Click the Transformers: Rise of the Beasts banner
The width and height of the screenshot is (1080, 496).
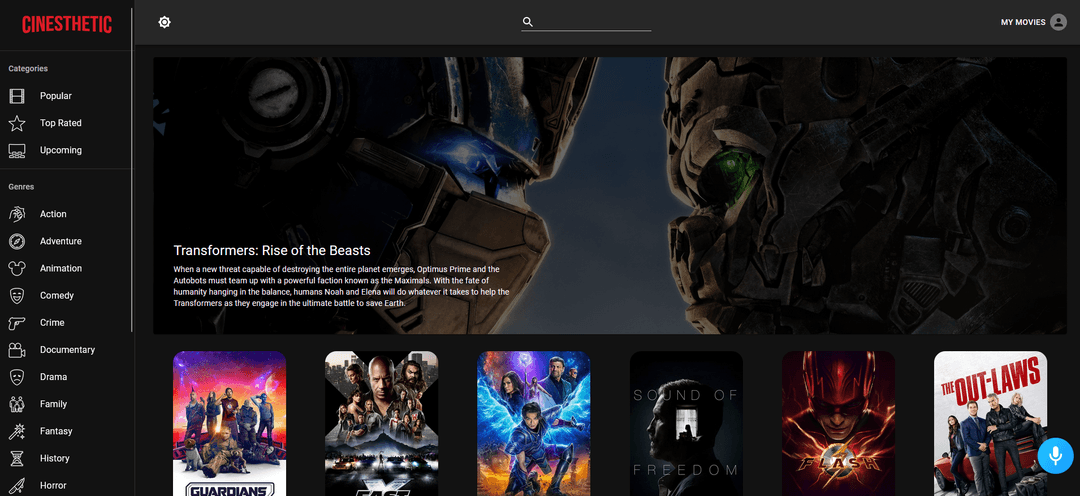[609, 195]
